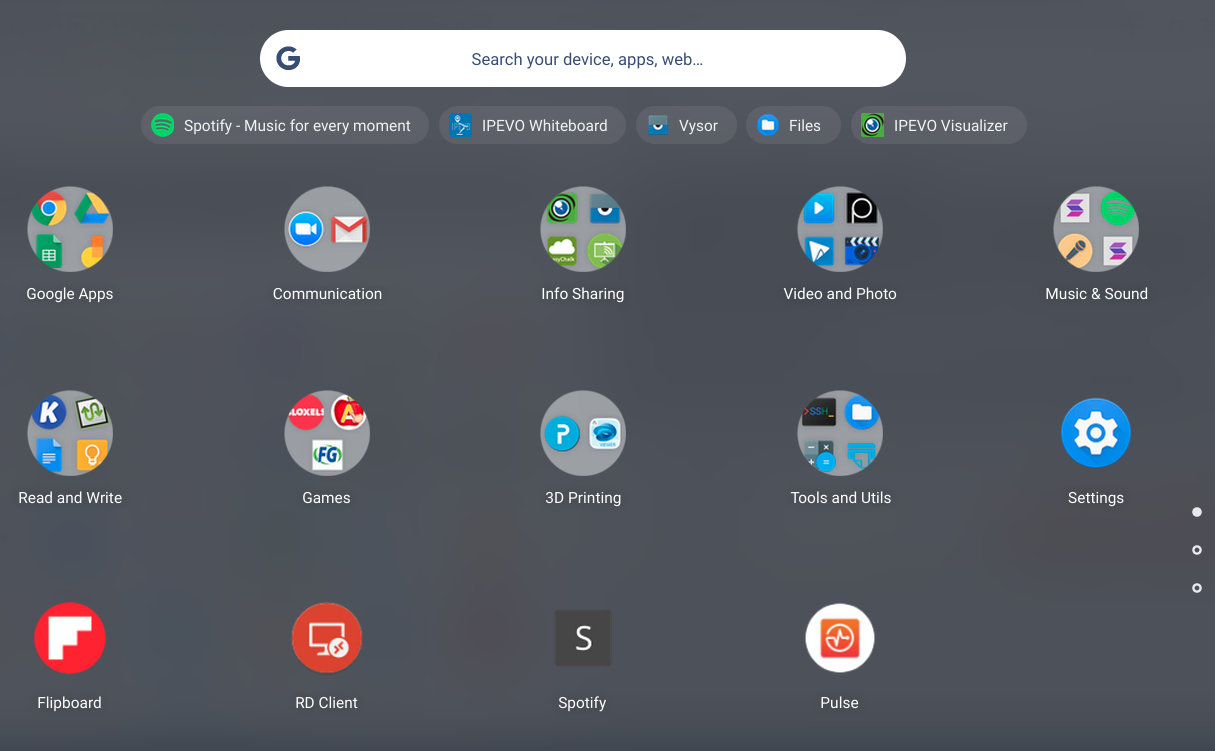Click the Google G logo in search bar

(289, 59)
